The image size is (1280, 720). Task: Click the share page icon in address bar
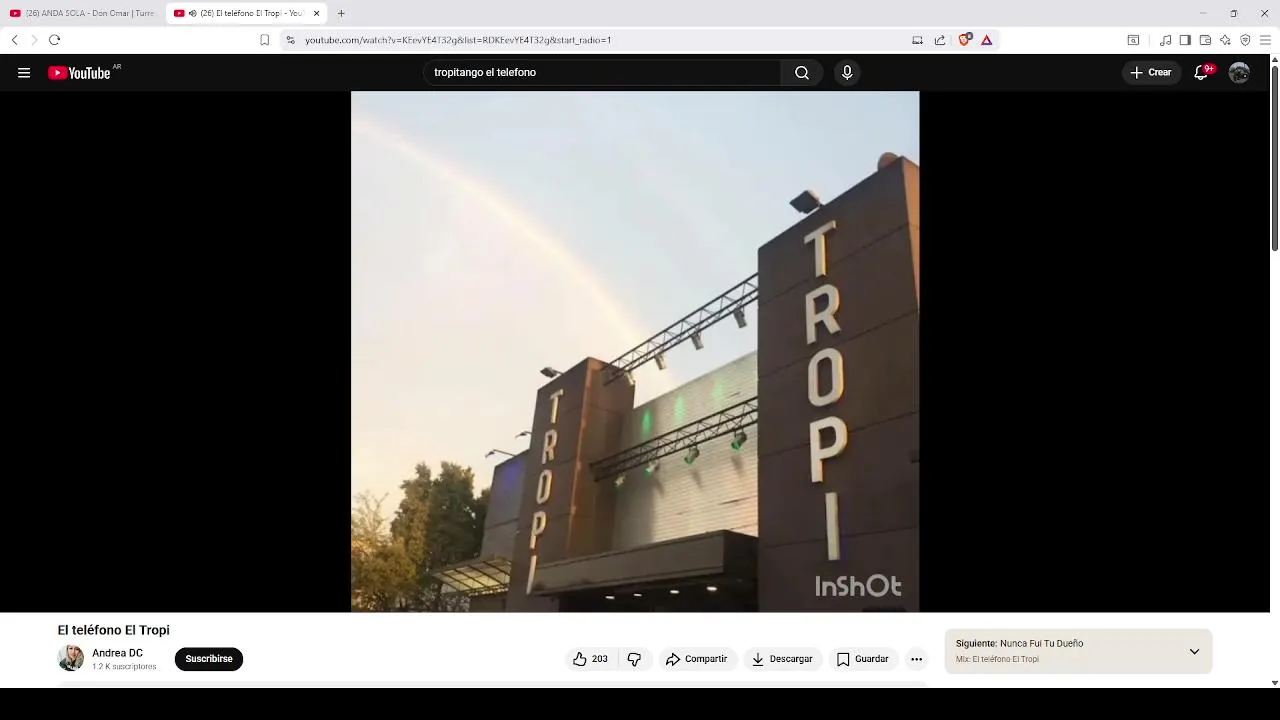click(940, 40)
